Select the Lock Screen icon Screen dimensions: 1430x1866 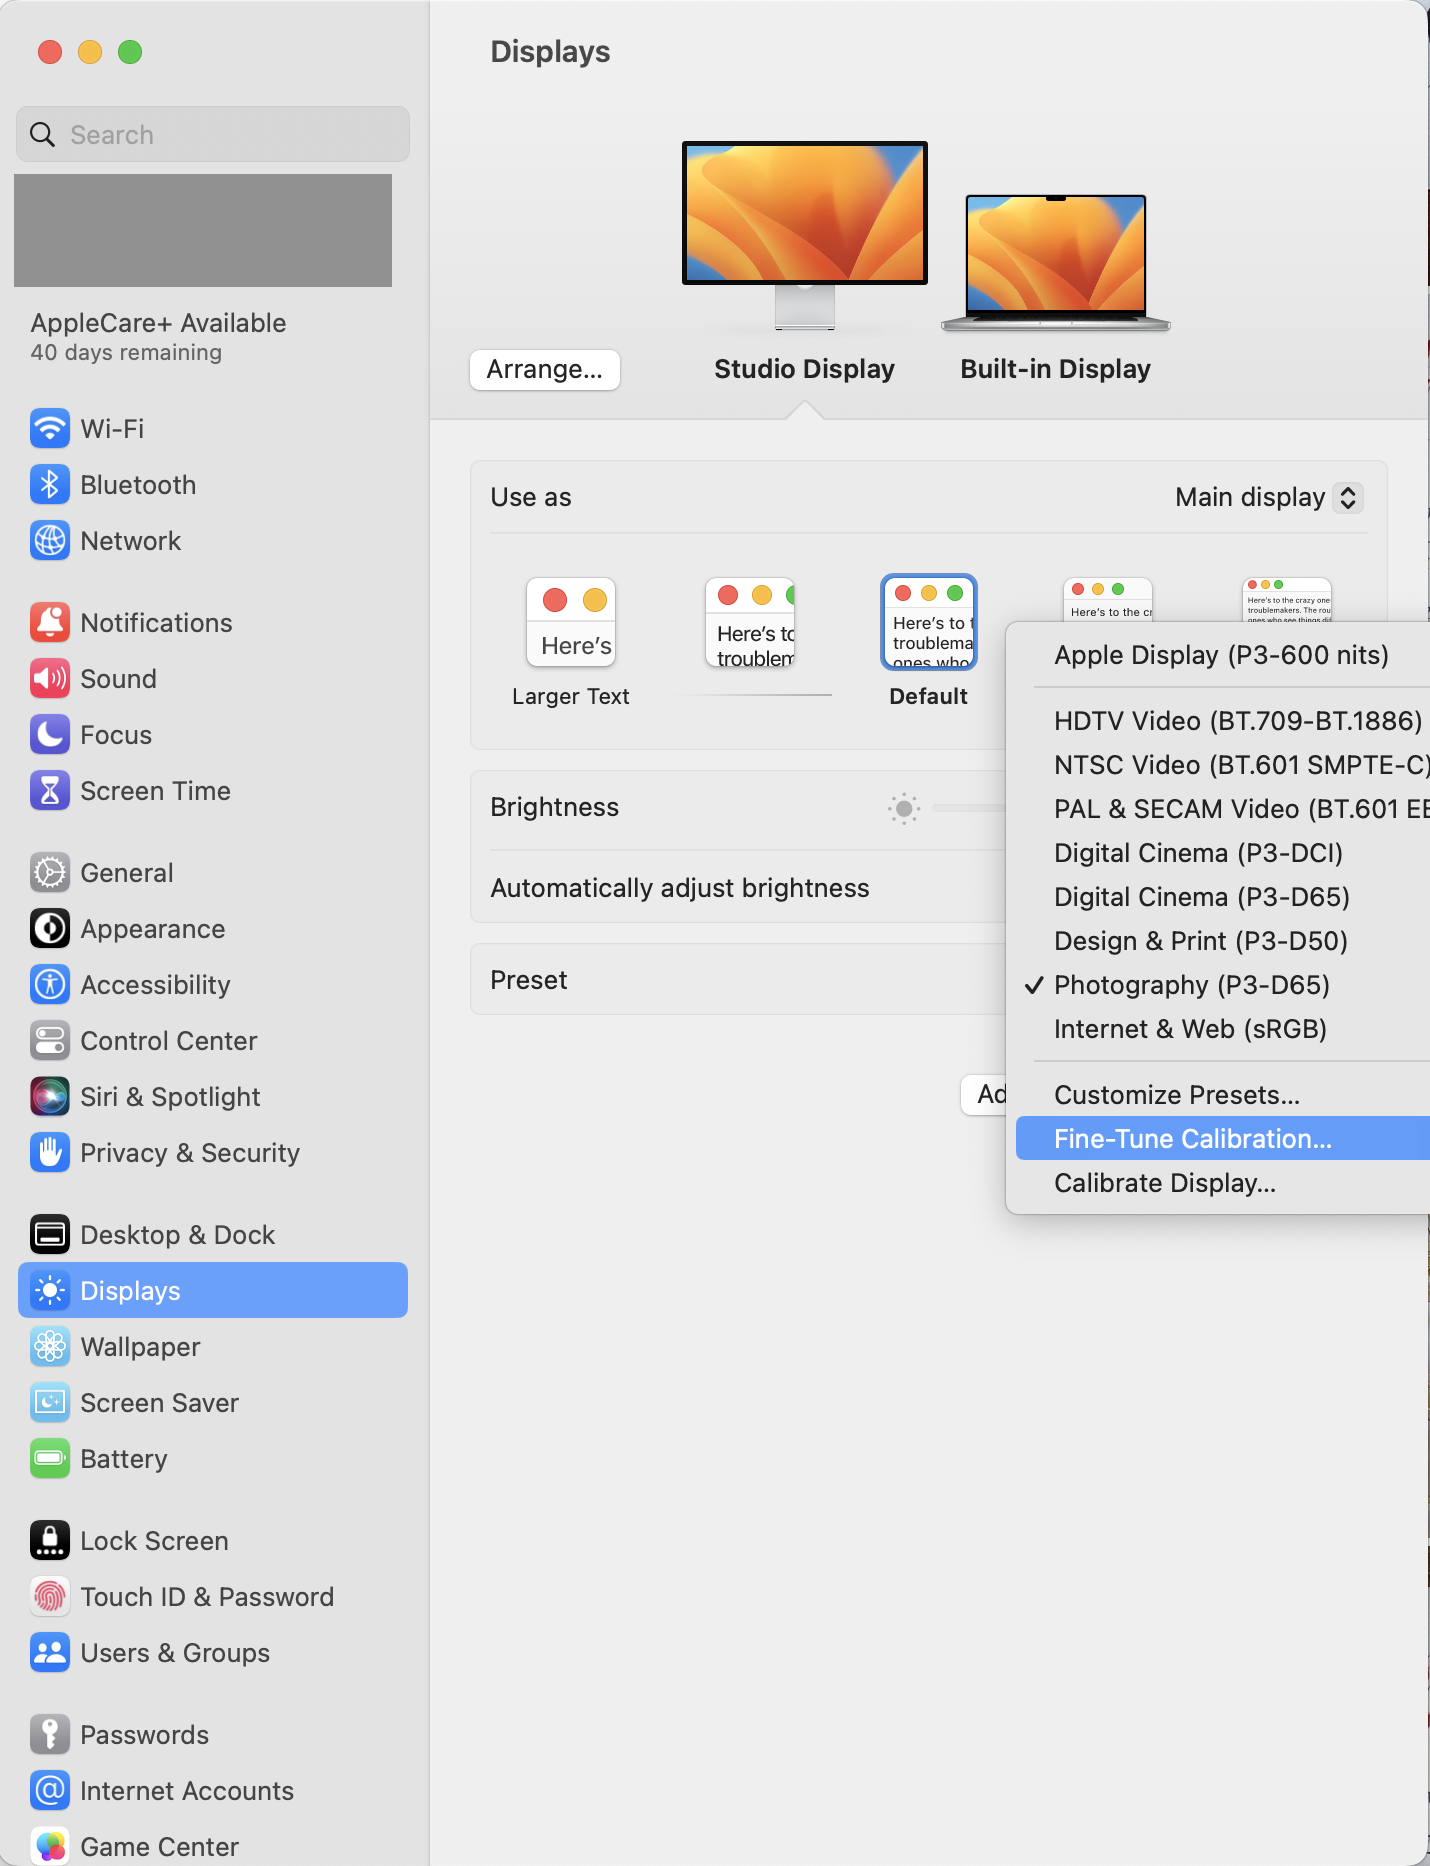coord(50,1541)
